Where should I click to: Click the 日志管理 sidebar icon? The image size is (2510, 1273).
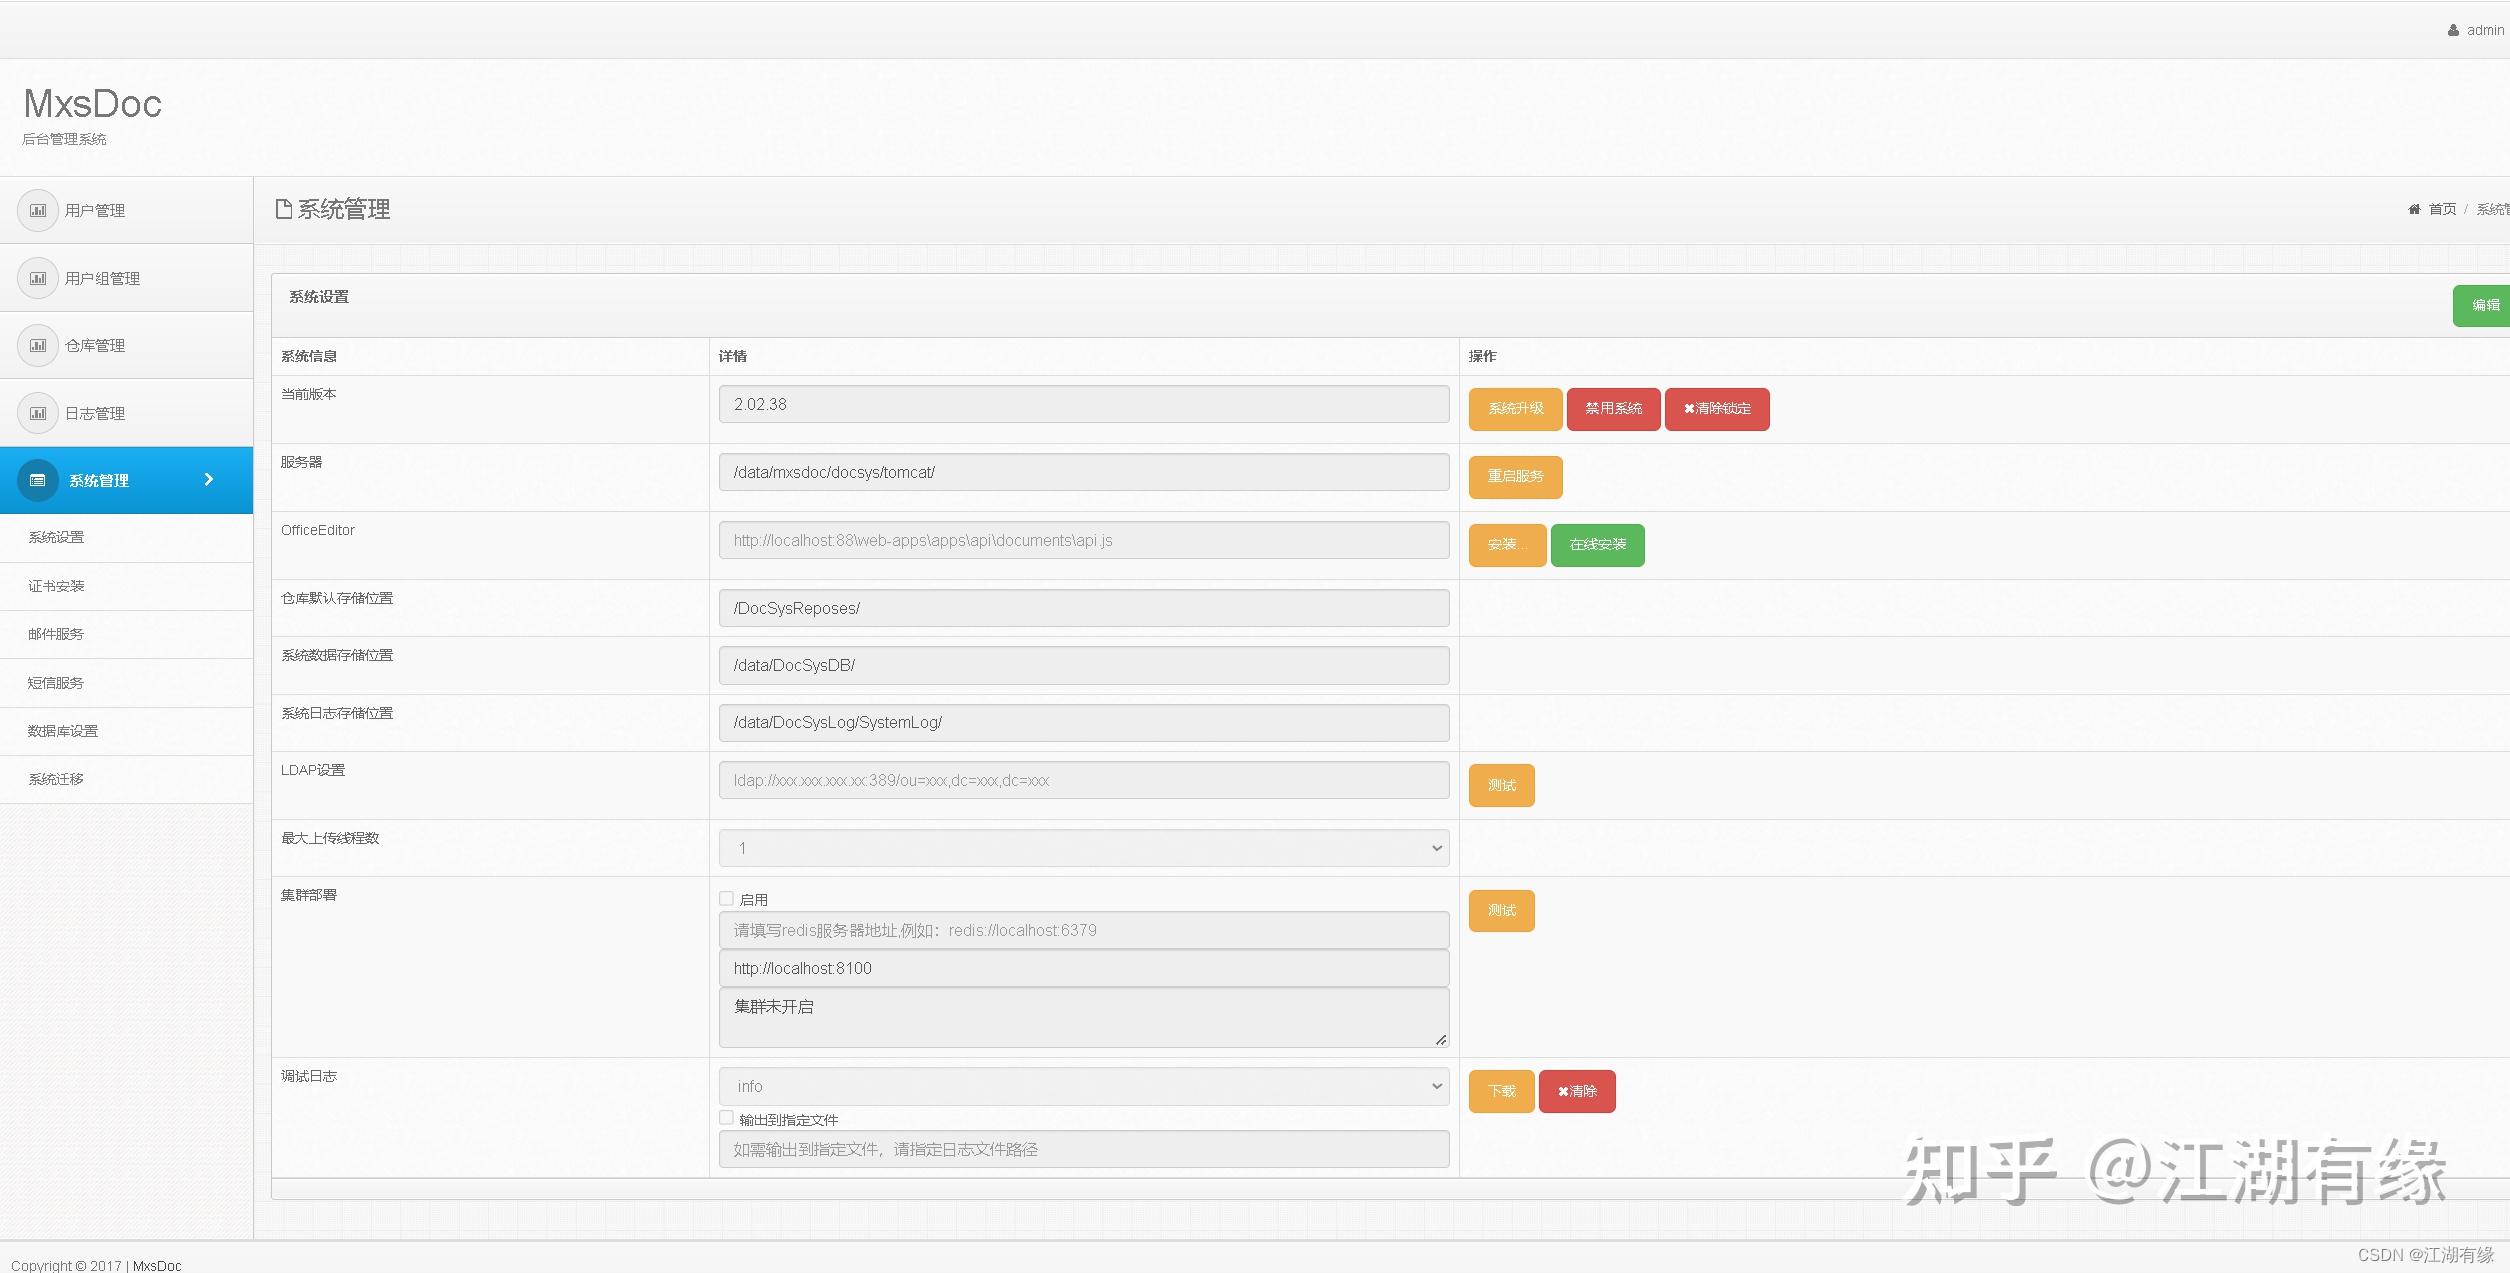[38, 413]
